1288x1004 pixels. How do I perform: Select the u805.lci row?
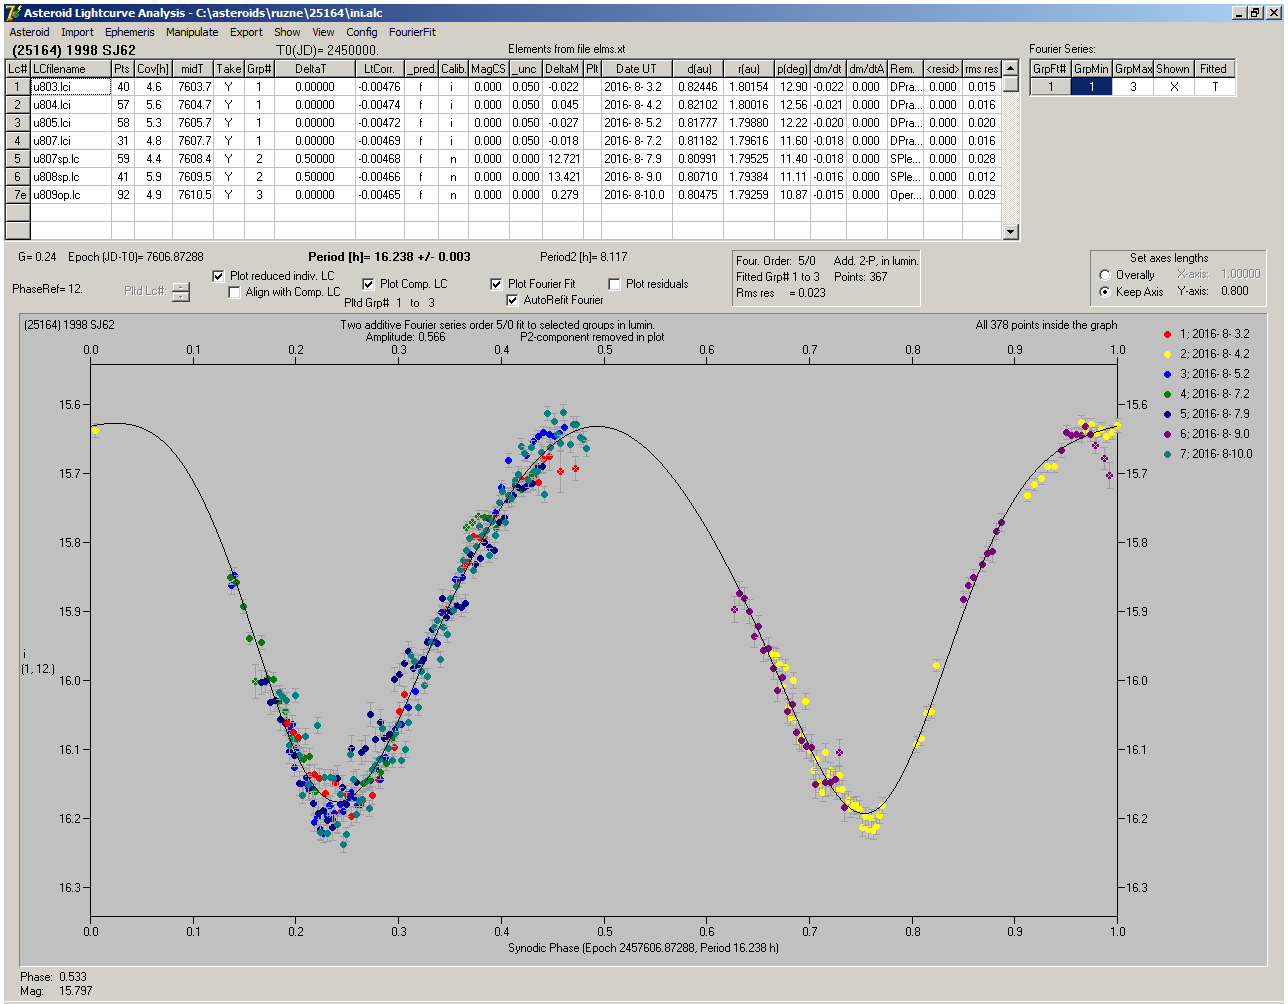tap(503, 123)
